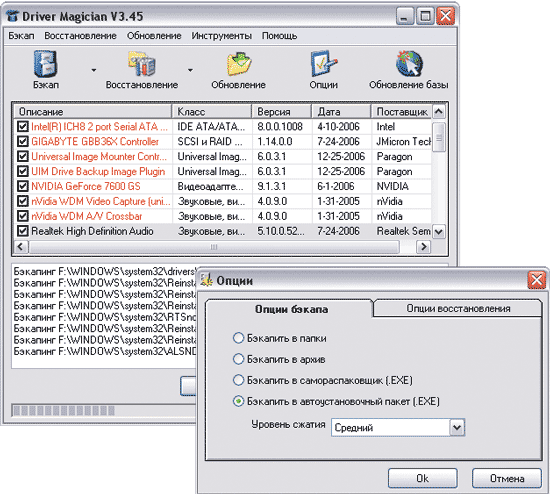The height and width of the screenshot is (494, 550).
Task: Maximize the Driver Magician window
Action: (425, 16)
